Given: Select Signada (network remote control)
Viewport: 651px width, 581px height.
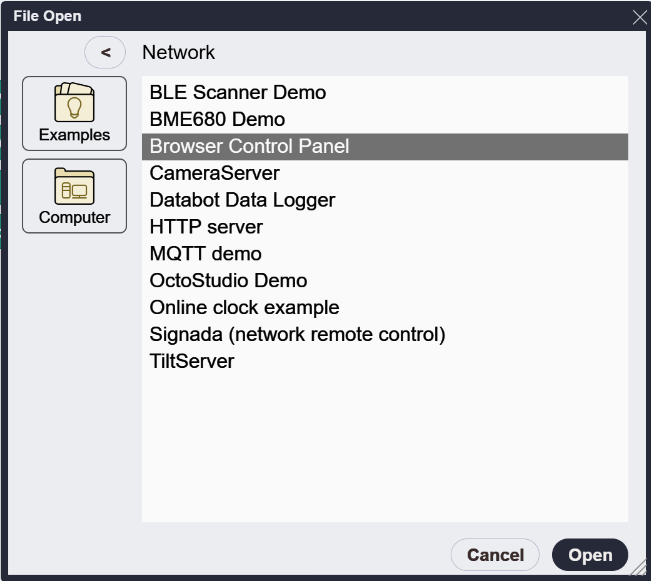Looking at the screenshot, I should tap(385, 334).
